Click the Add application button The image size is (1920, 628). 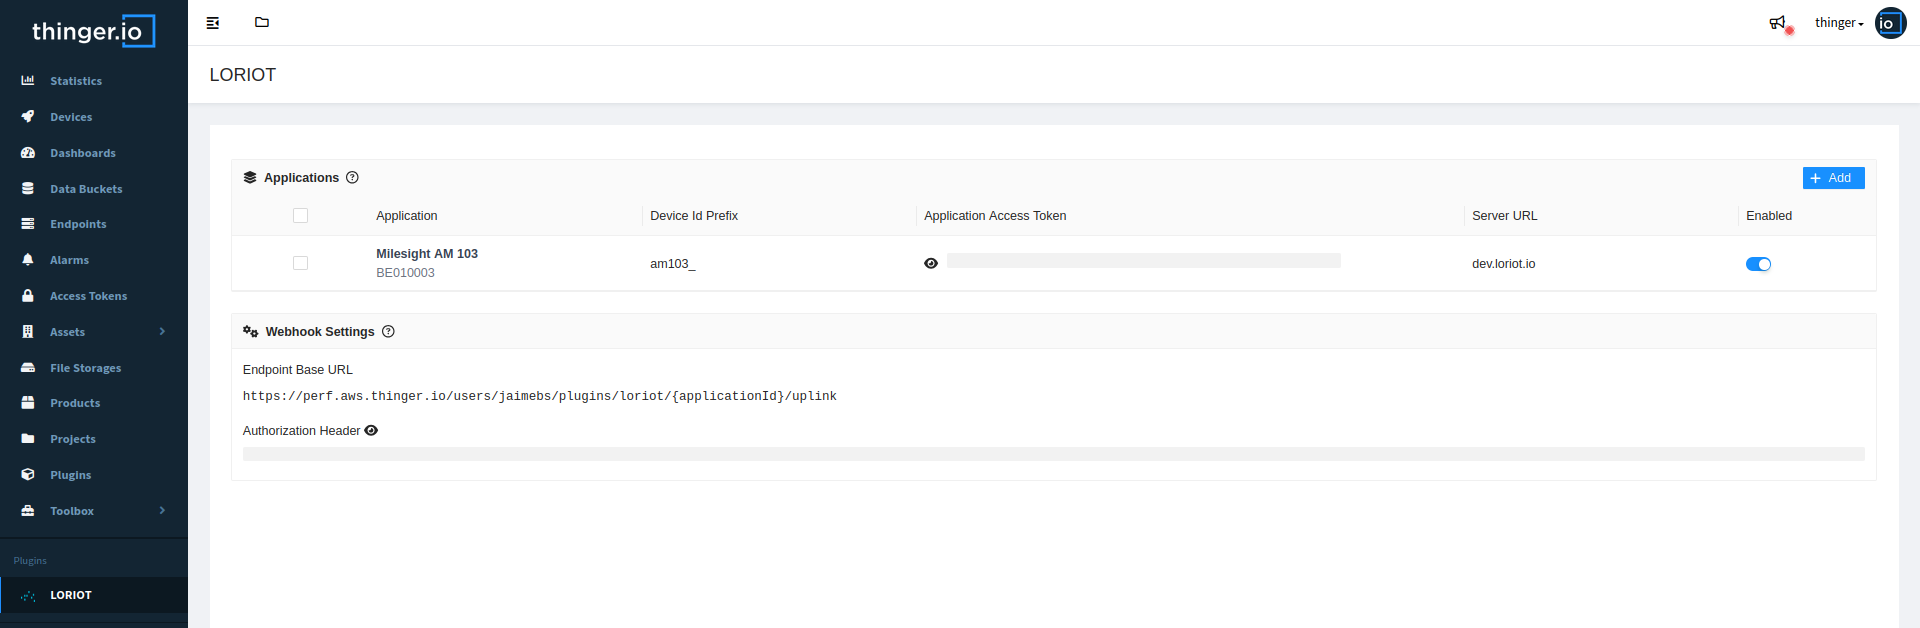click(x=1832, y=178)
